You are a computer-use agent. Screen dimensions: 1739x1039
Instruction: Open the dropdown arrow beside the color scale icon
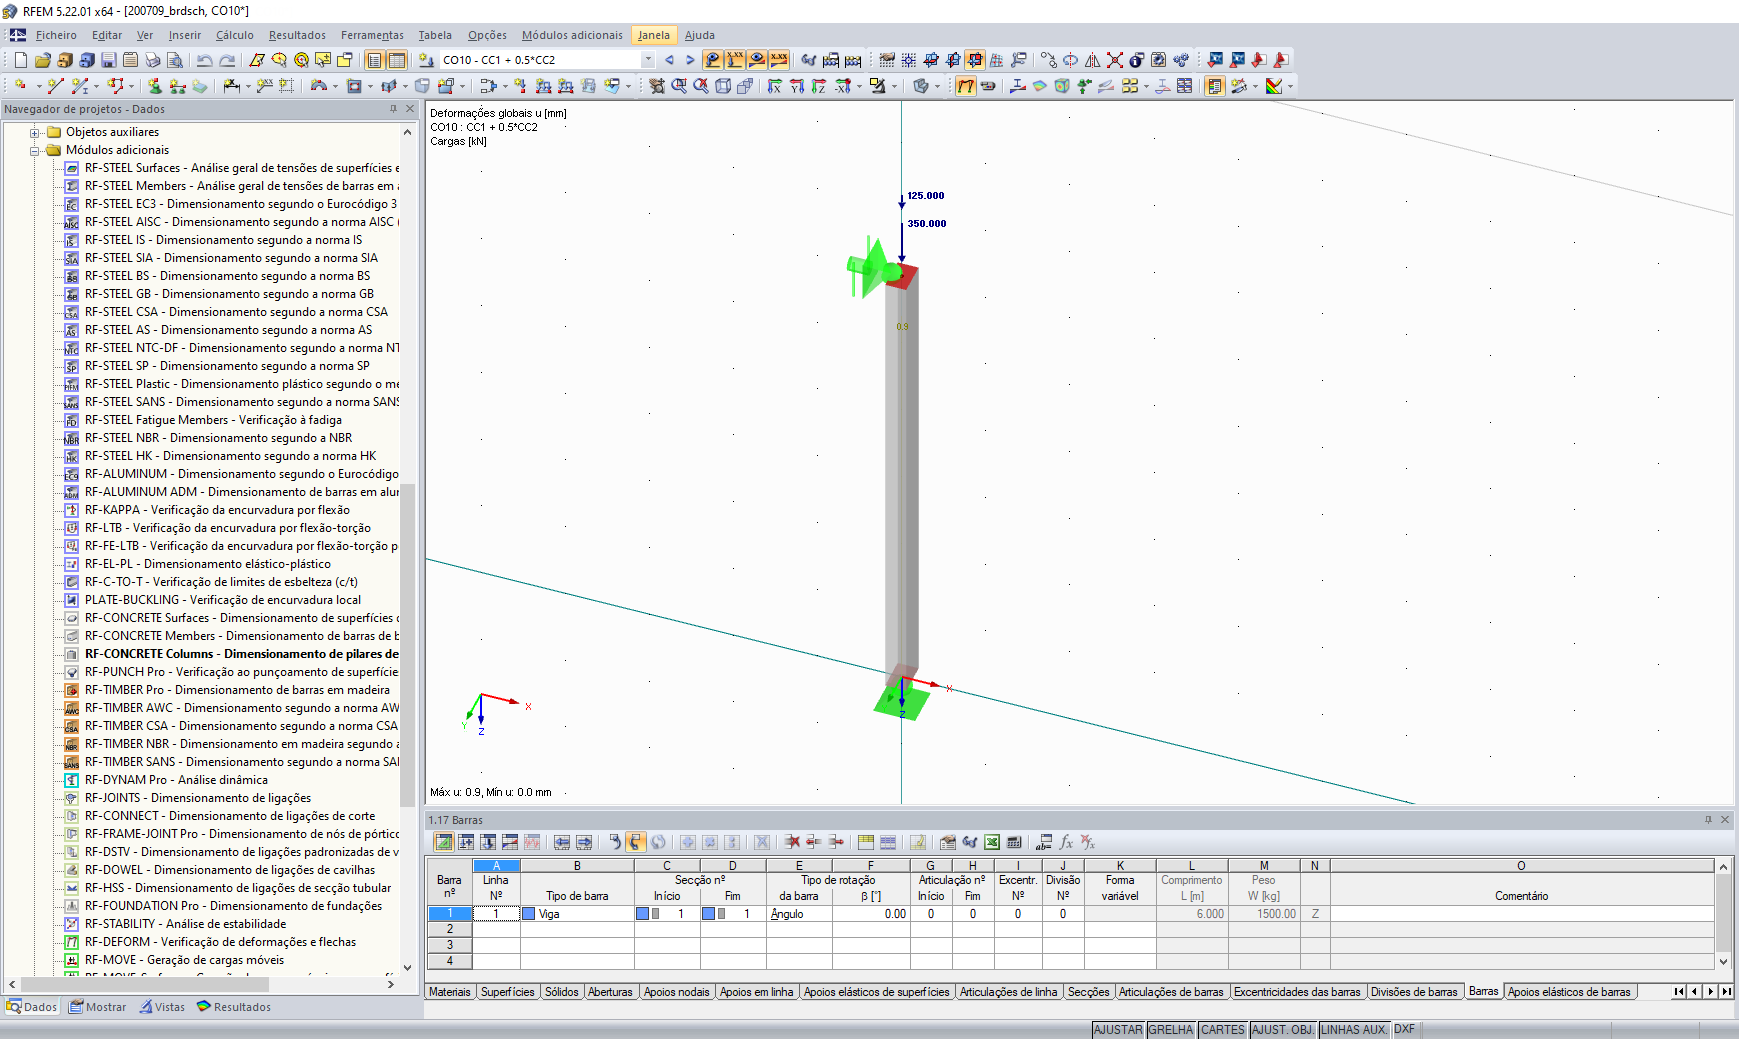point(1290,87)
